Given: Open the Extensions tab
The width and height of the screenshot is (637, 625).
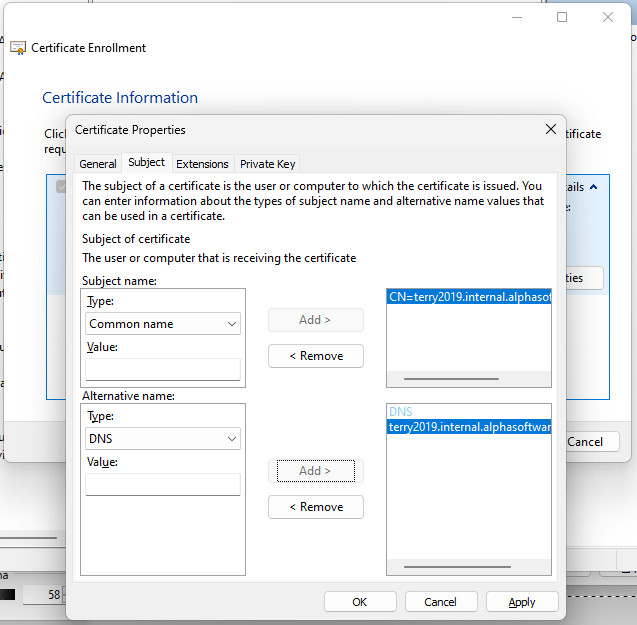Looking at the screenshot, I should pyautogui.click(x=202, y=164).
